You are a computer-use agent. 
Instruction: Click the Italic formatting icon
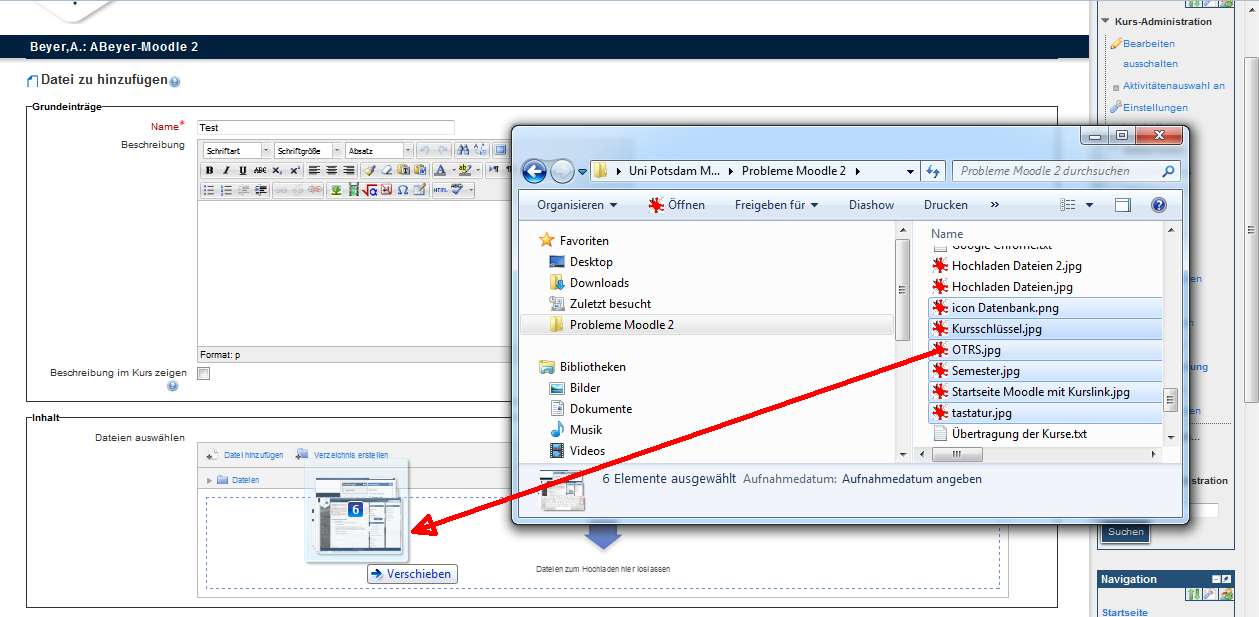[226, 170]
